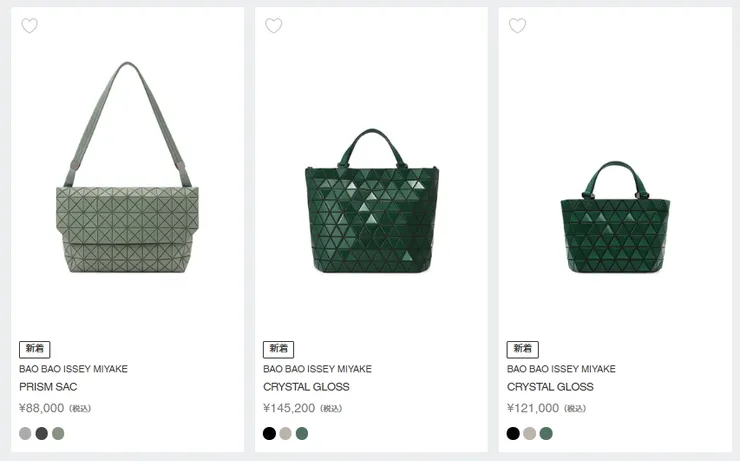Click heart icon on ¥145,200 Crystal Gloss
The width and height of the screenshot is (740, 461).
273,26
